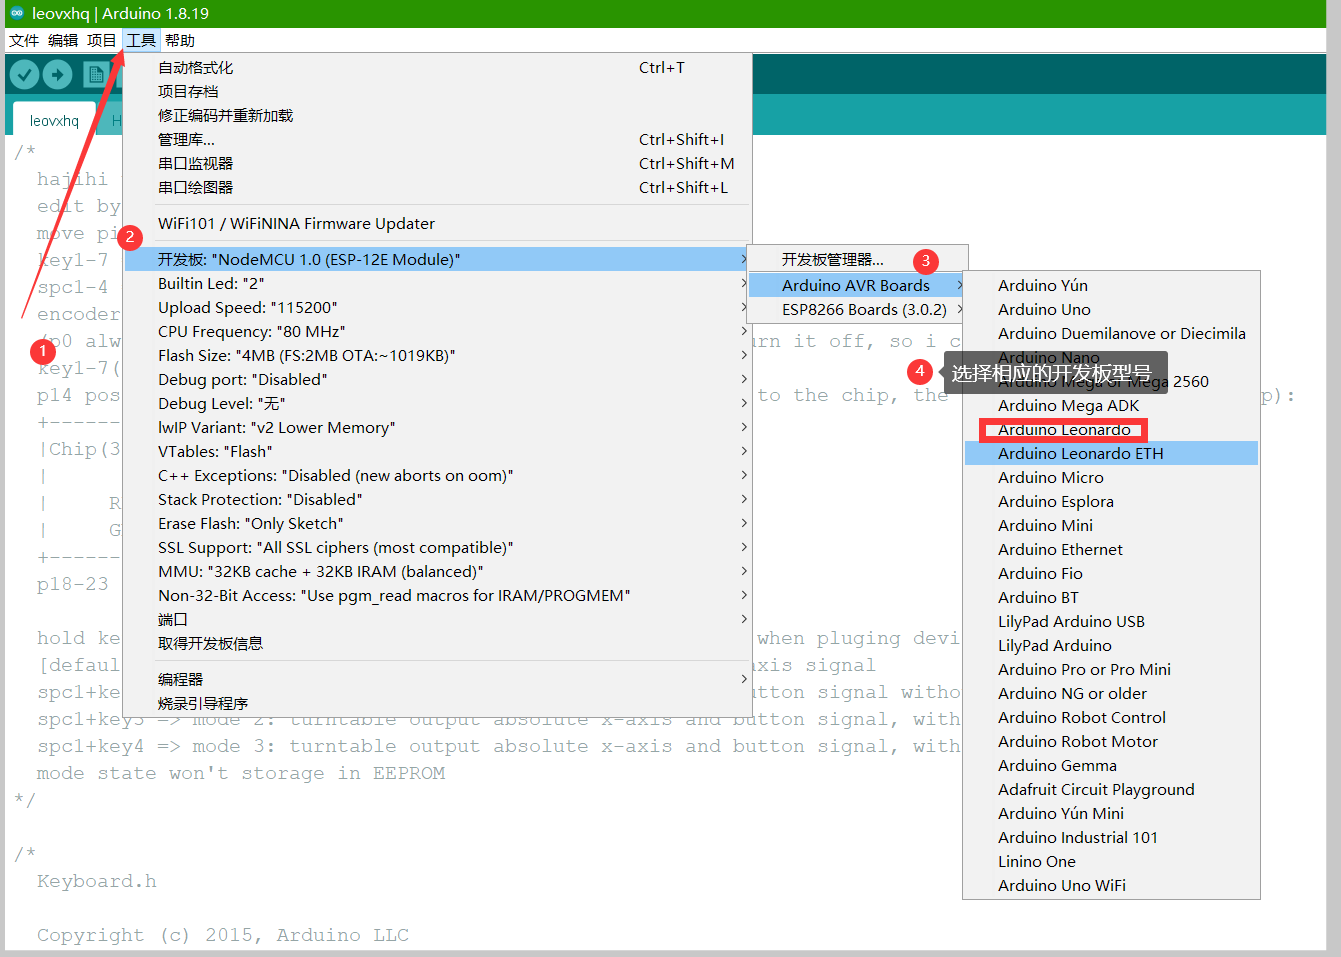Screen dimensions: 1341x957
Task: Switch to the leovxhq sketch tab
Action: click(x=54, y=120)
